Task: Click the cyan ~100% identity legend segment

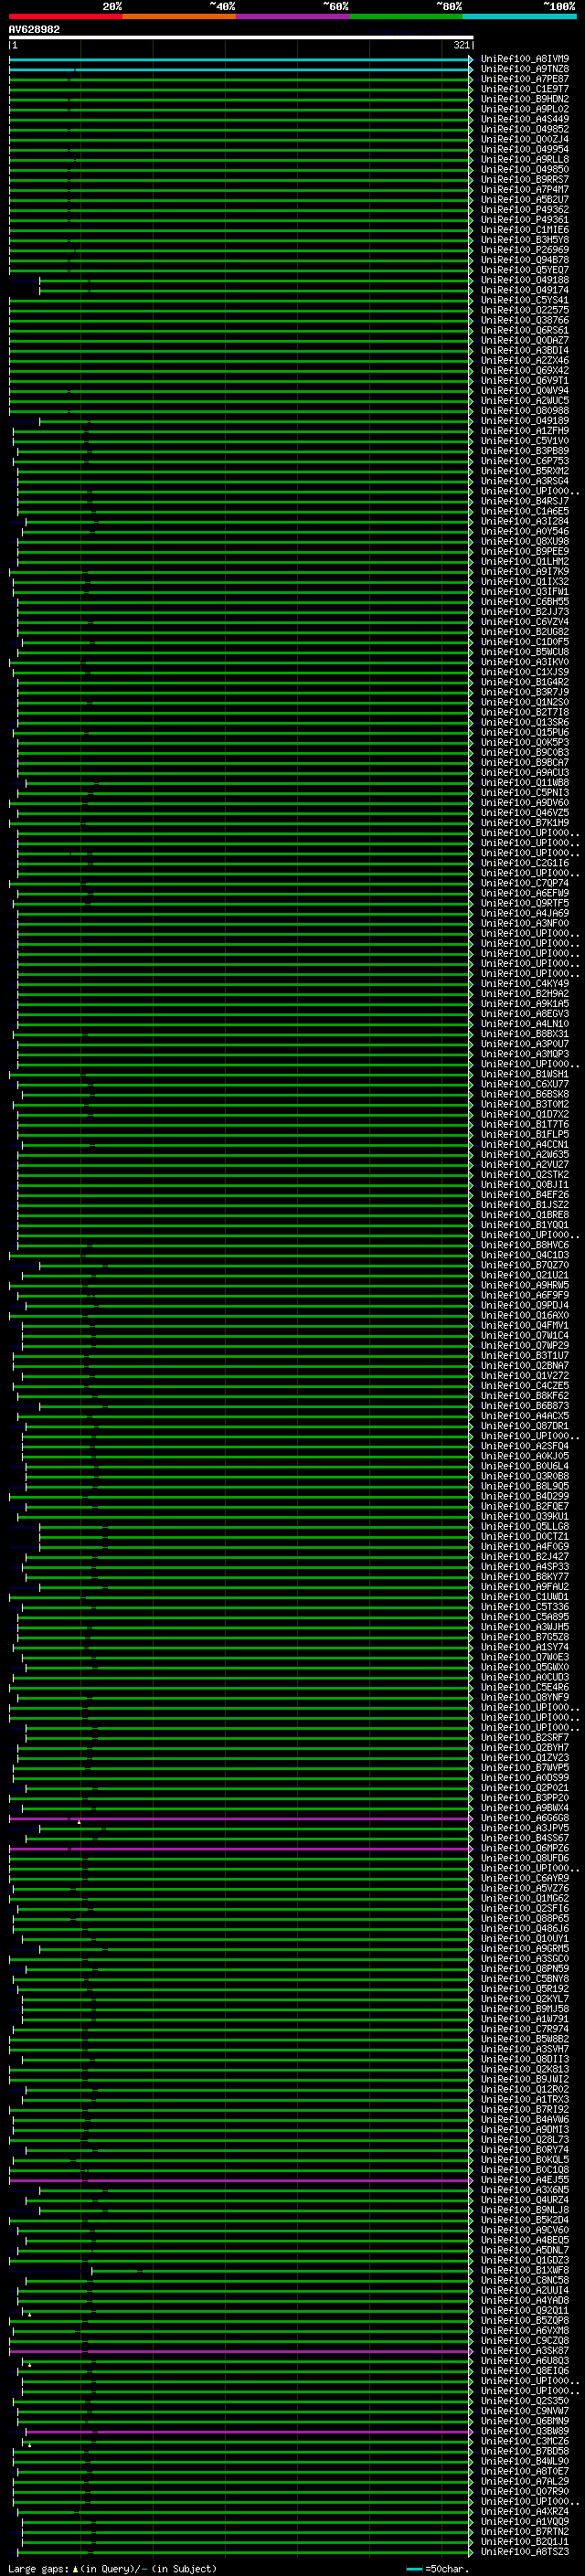Action: (x=519, y=17)
